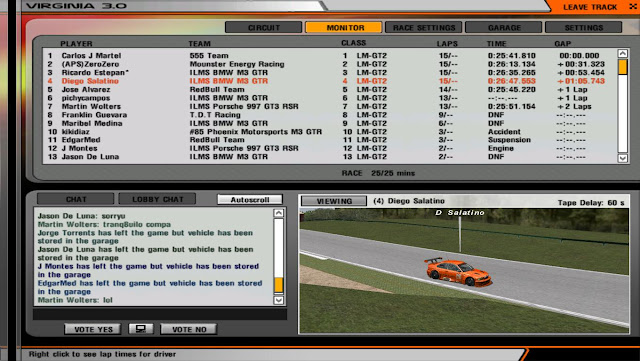The height and width of the screenshot is (361, 640).
Task: Open the Race Settings tab
Action: coord(424,27)
